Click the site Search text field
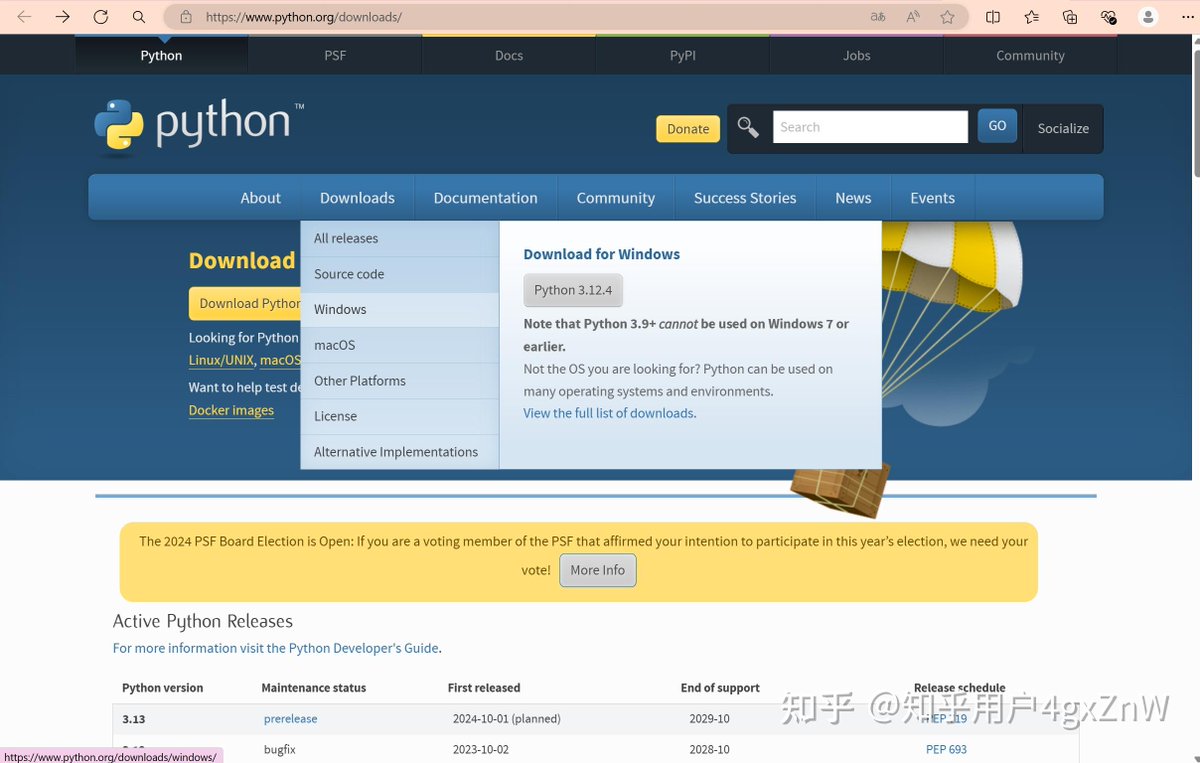This screenshot has width=1200, height=763. coord(870,127)
